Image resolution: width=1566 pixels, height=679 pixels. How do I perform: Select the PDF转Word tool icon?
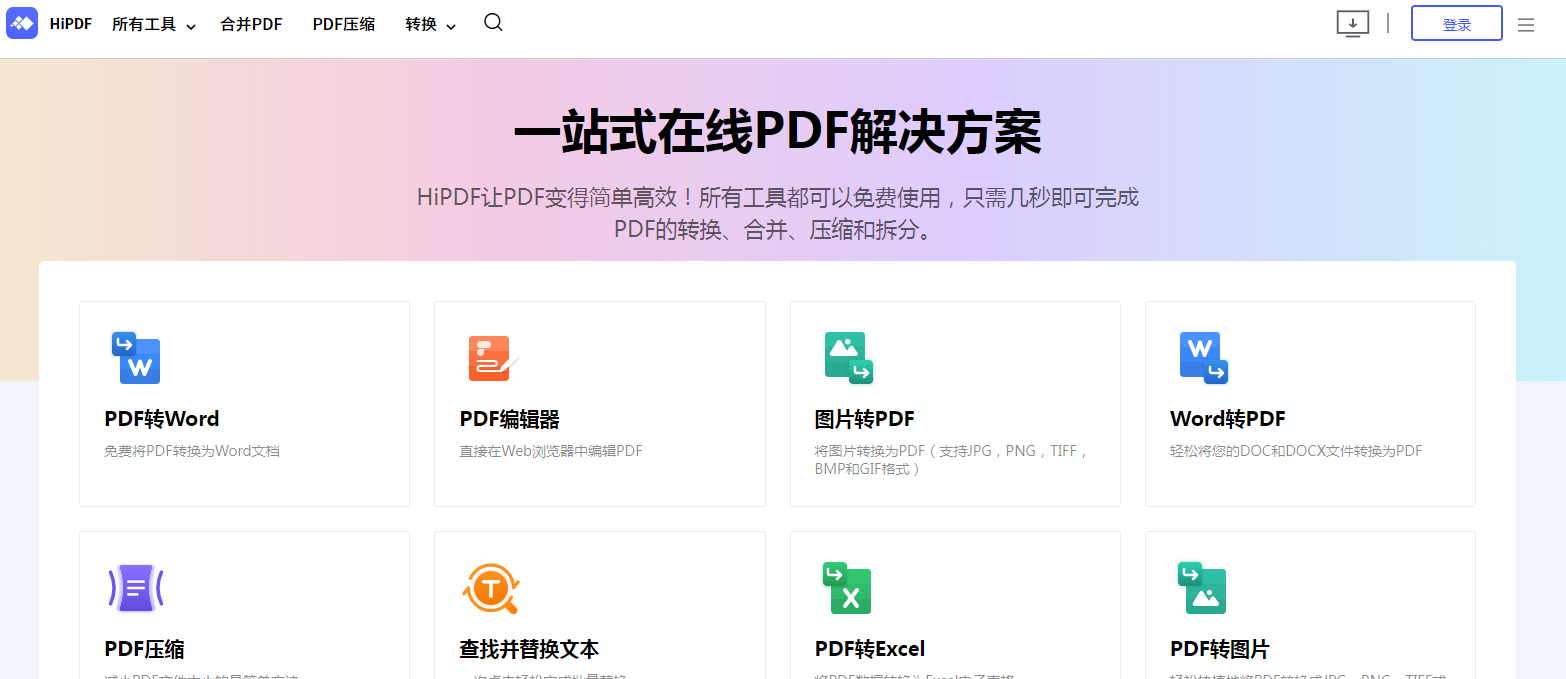click(x=136, y=358)
